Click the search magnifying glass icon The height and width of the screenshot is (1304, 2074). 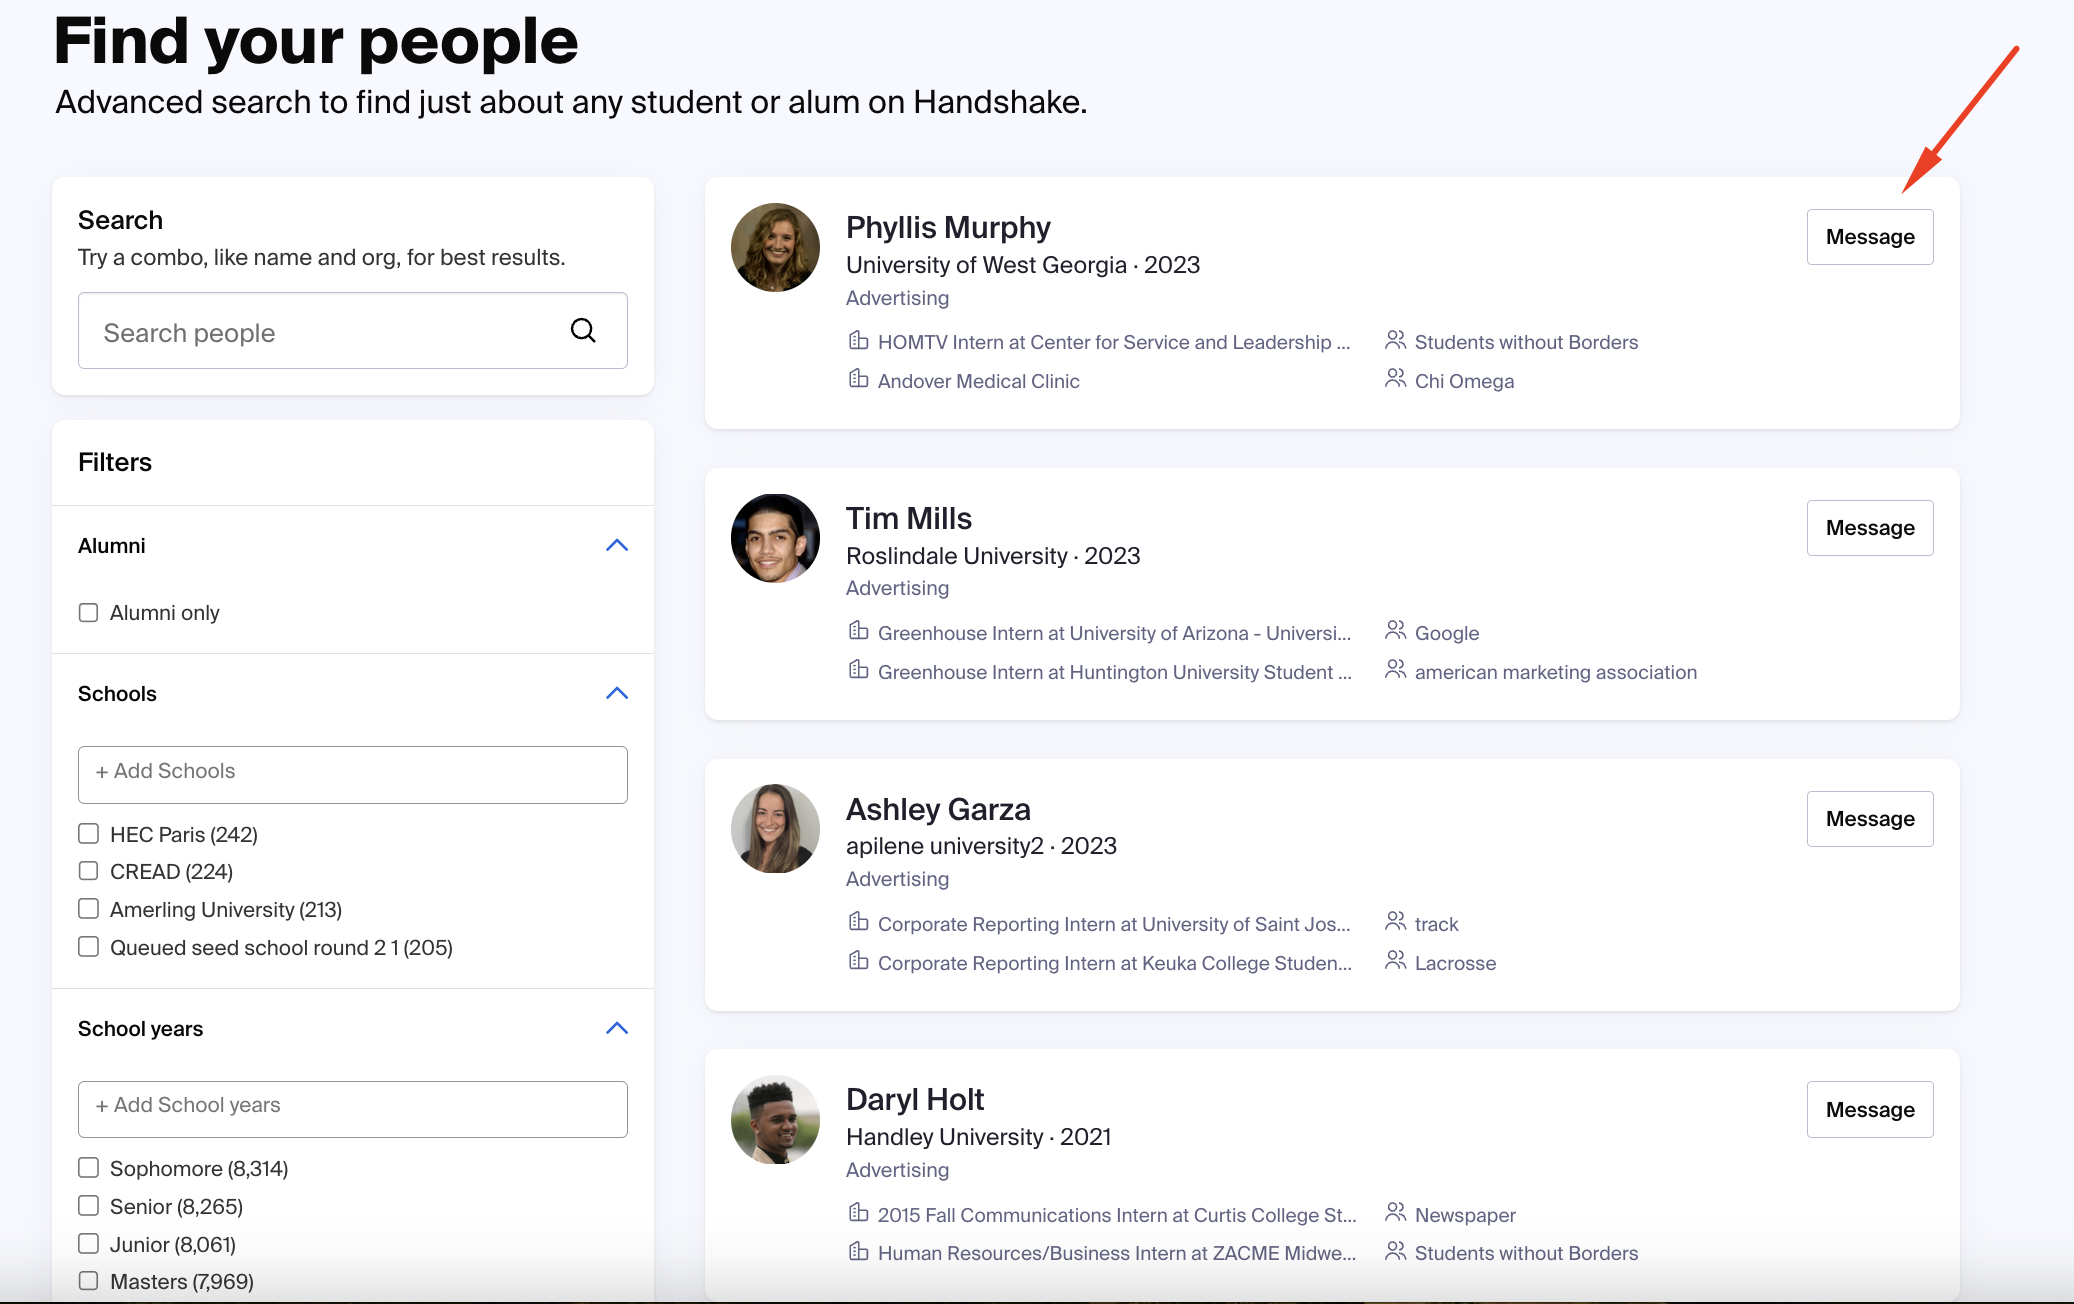583,330
